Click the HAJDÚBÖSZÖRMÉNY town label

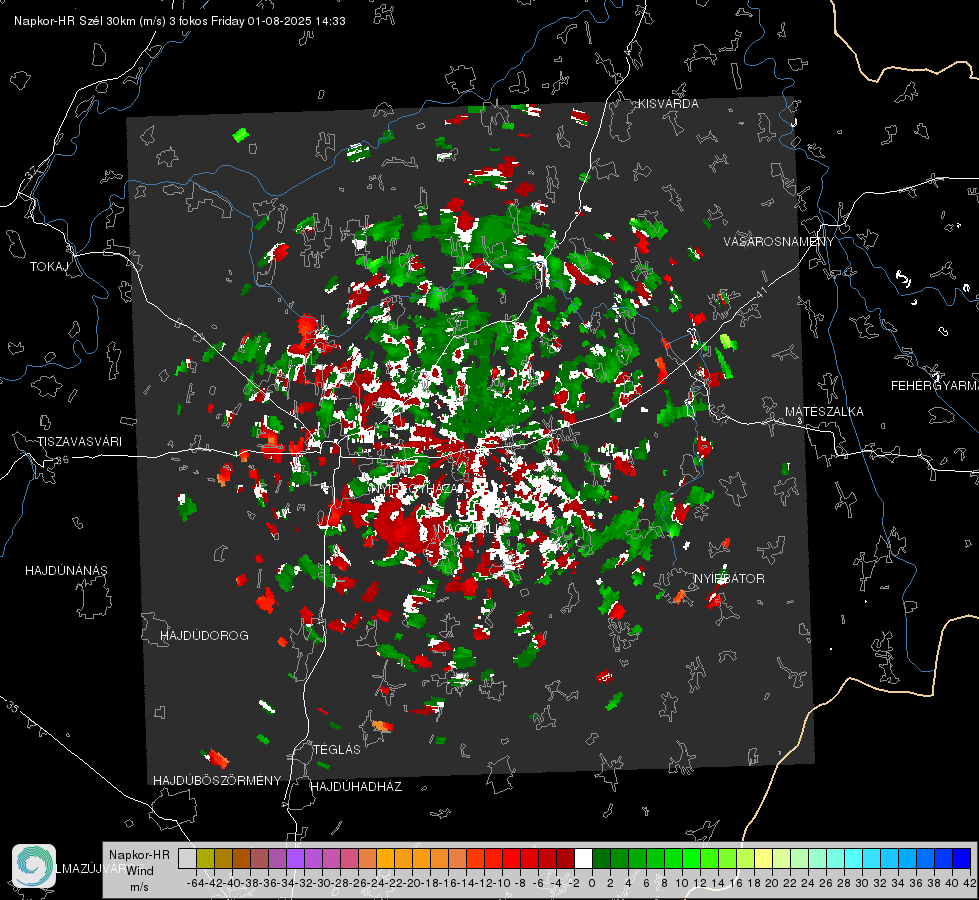click(217, 781)
